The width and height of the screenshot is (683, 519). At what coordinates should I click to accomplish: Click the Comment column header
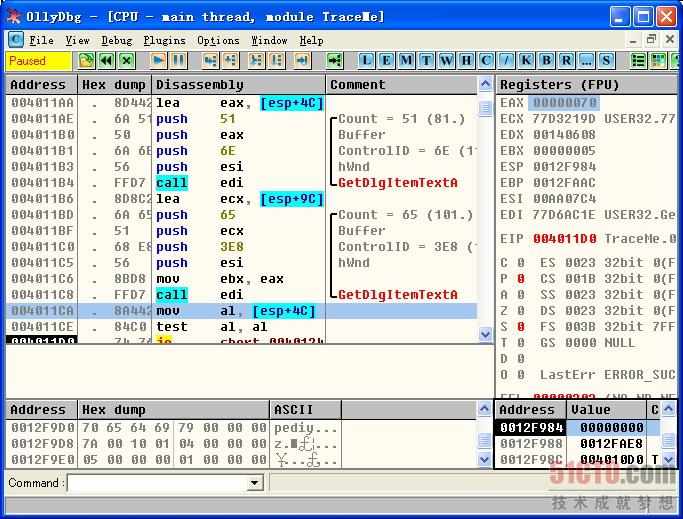click(x=401, y=85)
